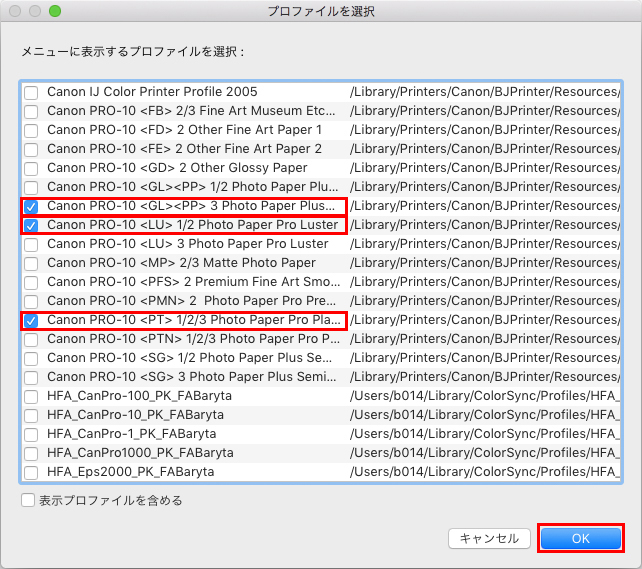Viewport: 642px width, 569px height.
Task: Enable <SG> 3 Photo Paper Plus Semi checkbox
Action: click(x=31, y=378)
